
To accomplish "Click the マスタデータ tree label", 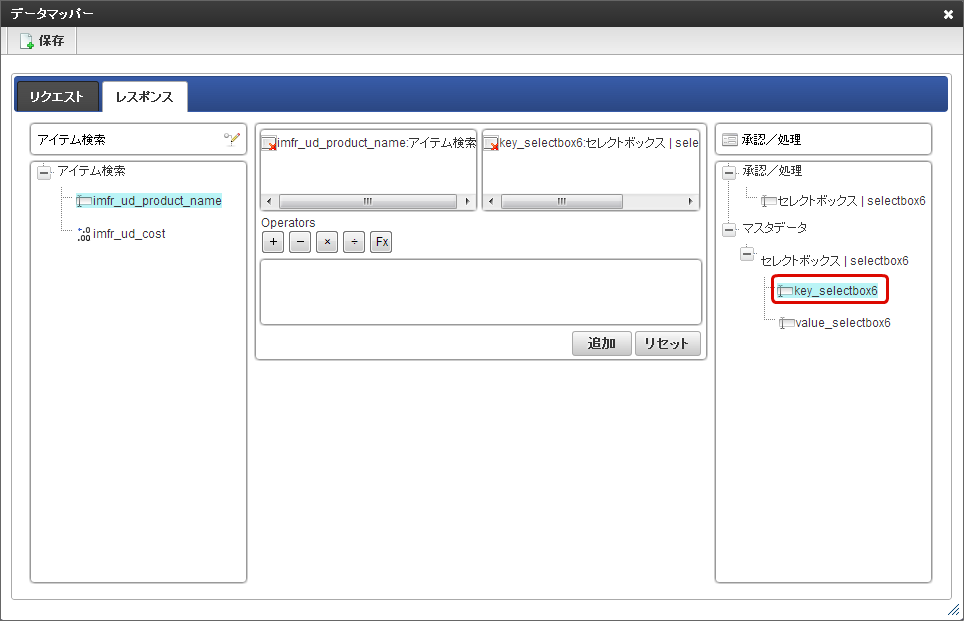I will pos(775,228).
